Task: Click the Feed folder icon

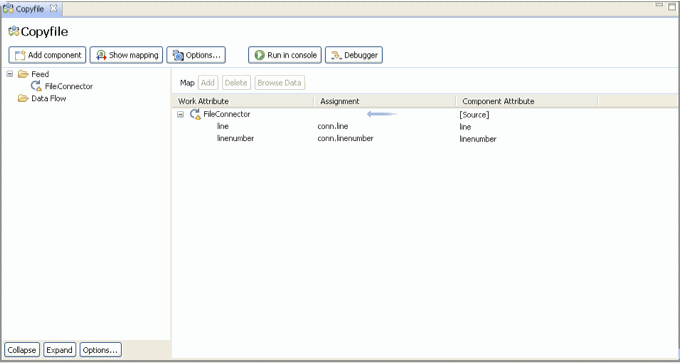Action: pos(23,74)
